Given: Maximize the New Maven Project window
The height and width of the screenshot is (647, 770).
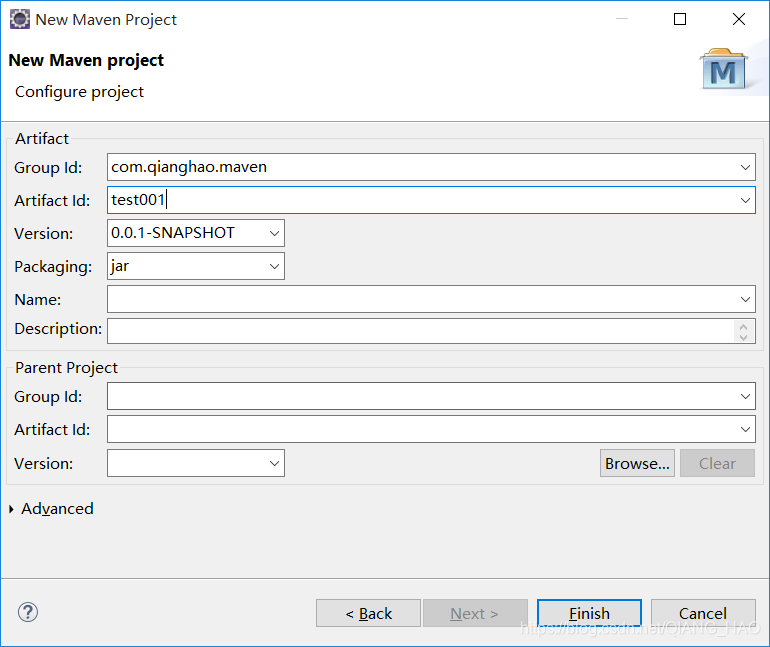Looking at the screenshot, I should click(680, 19).
